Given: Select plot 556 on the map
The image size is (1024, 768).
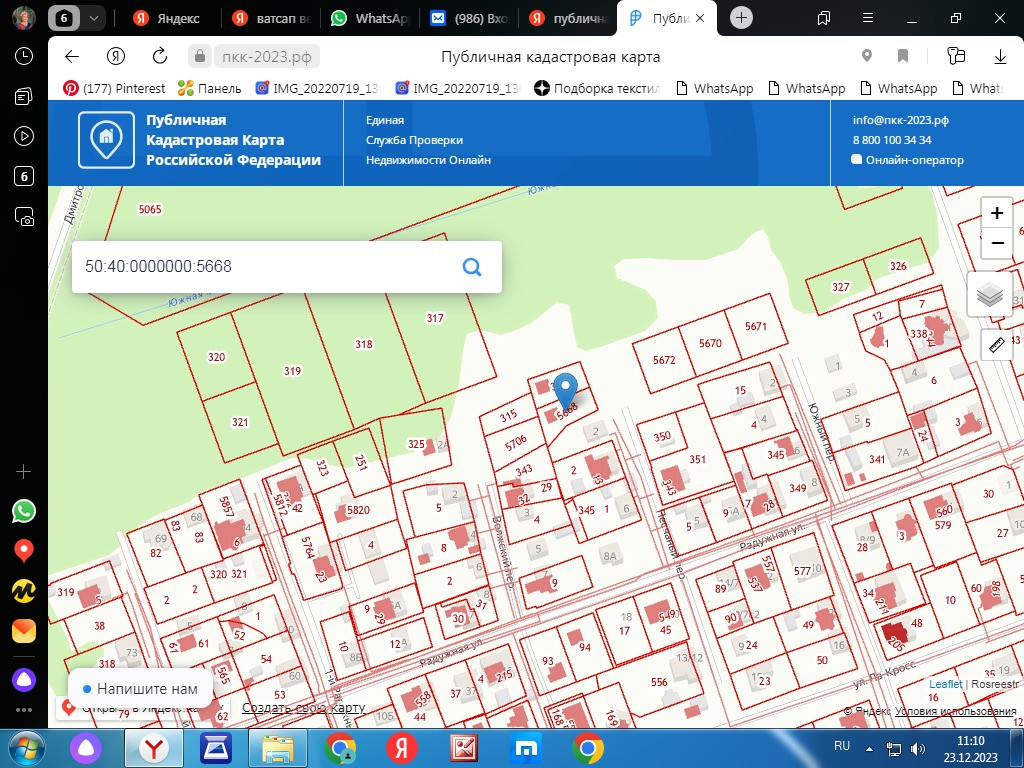Looking at the screenshot, I should click(x=659, y=682).
